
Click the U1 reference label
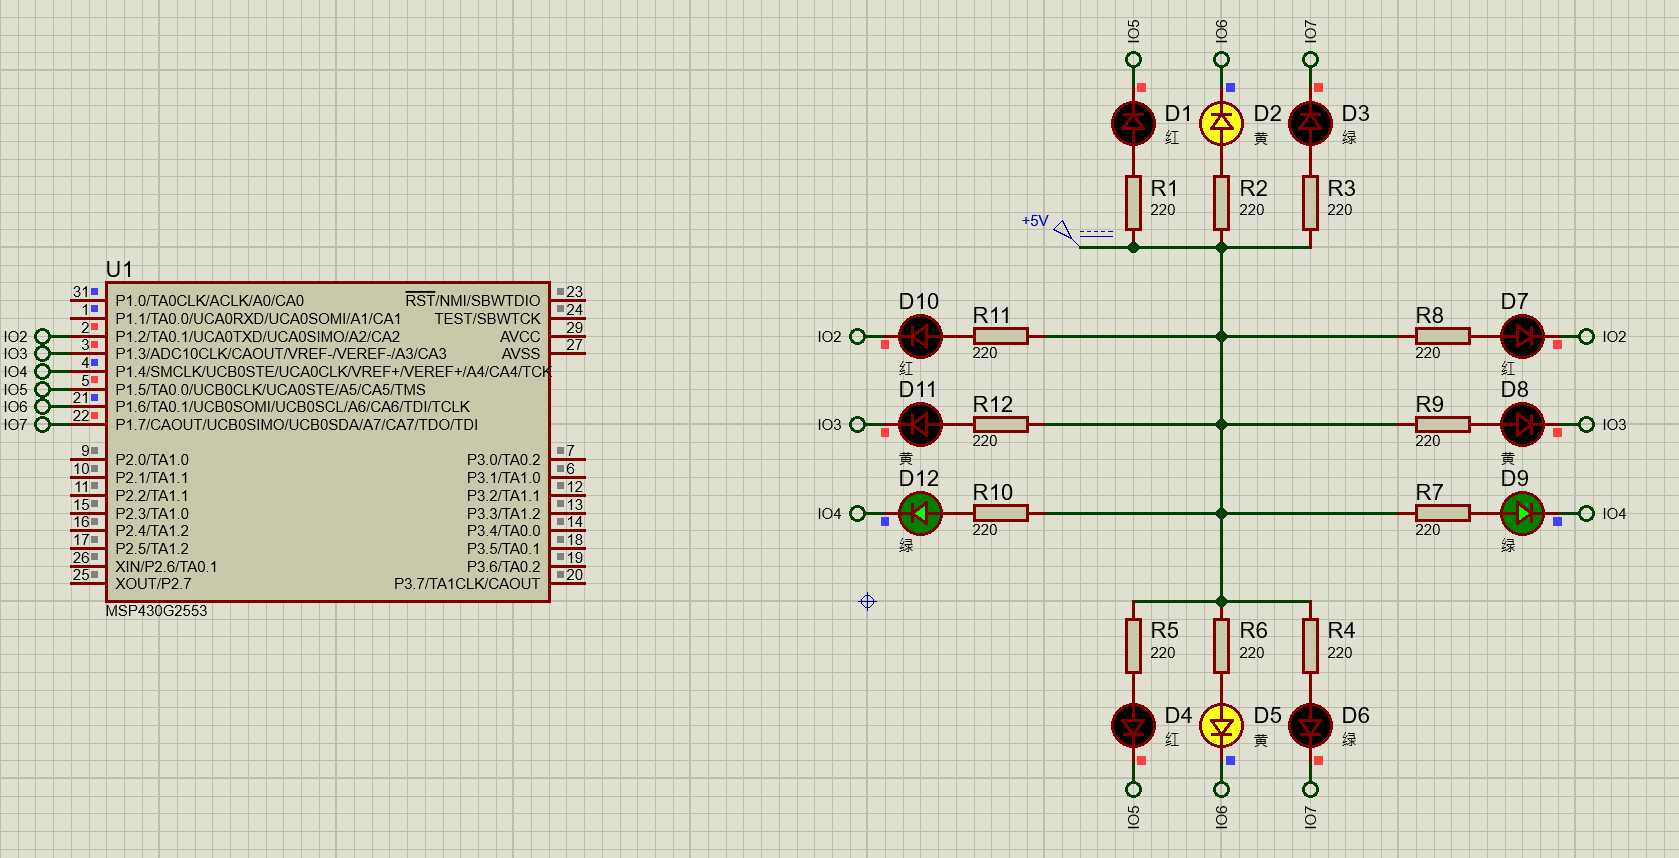coord(119,269)
